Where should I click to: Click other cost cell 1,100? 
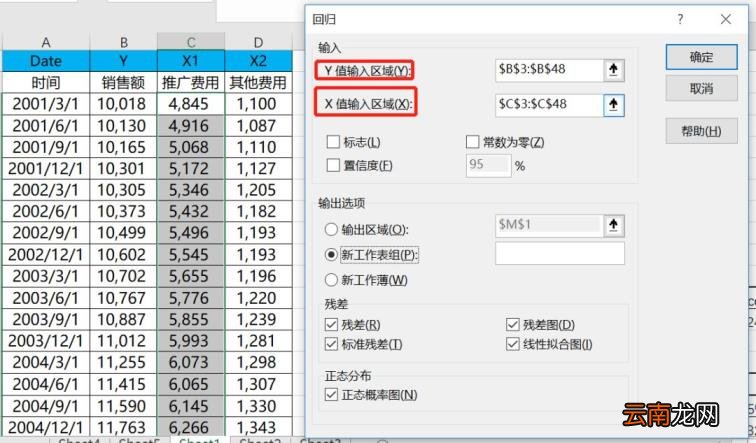click(258, 104)
